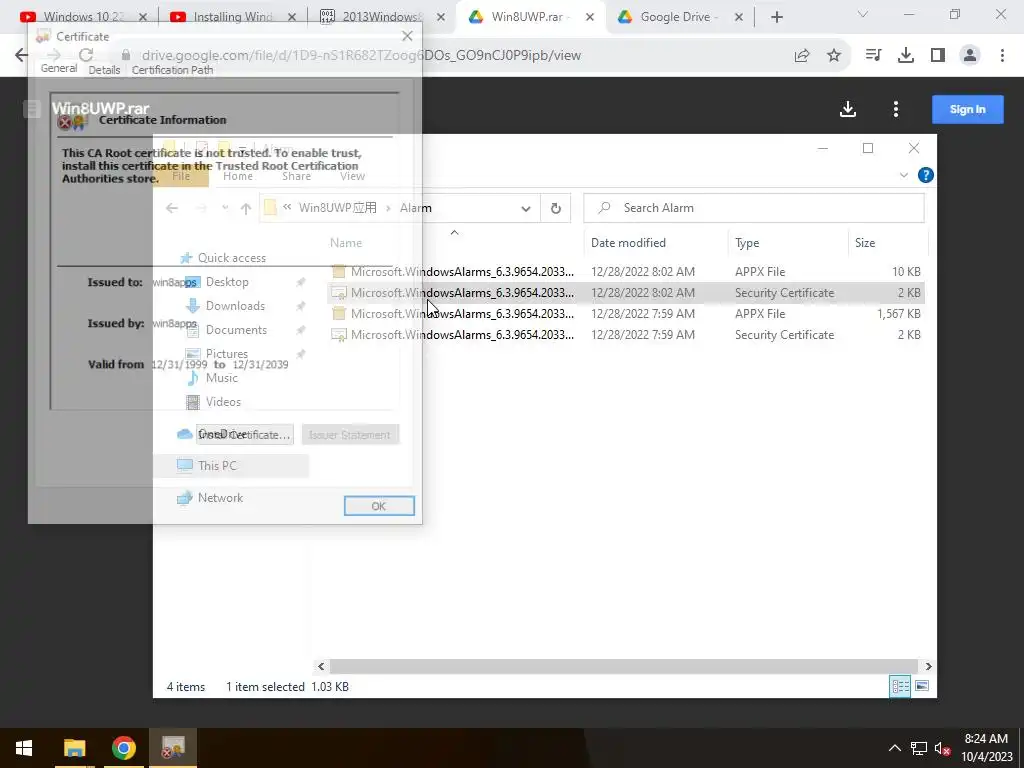Share this page icon in address bar
This screenshot has height=768, width=1024.
pyautogui.click(x=802, y=56)
